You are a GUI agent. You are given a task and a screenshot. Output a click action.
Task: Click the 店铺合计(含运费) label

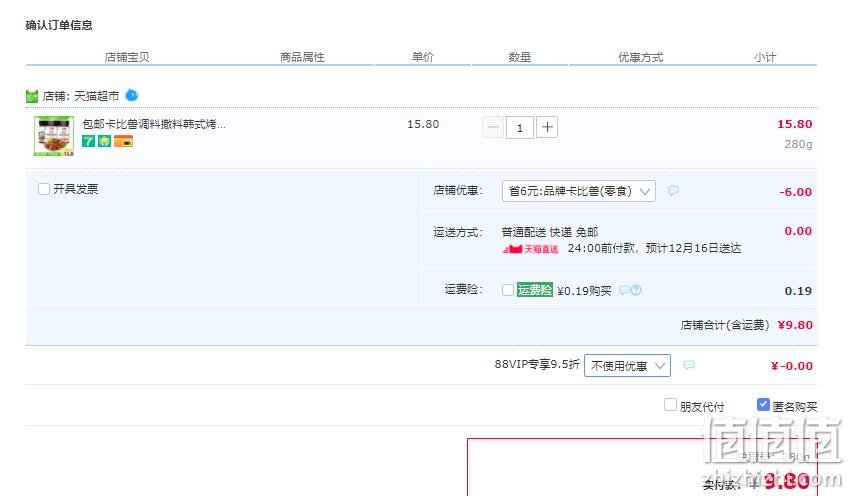(725, 325)
